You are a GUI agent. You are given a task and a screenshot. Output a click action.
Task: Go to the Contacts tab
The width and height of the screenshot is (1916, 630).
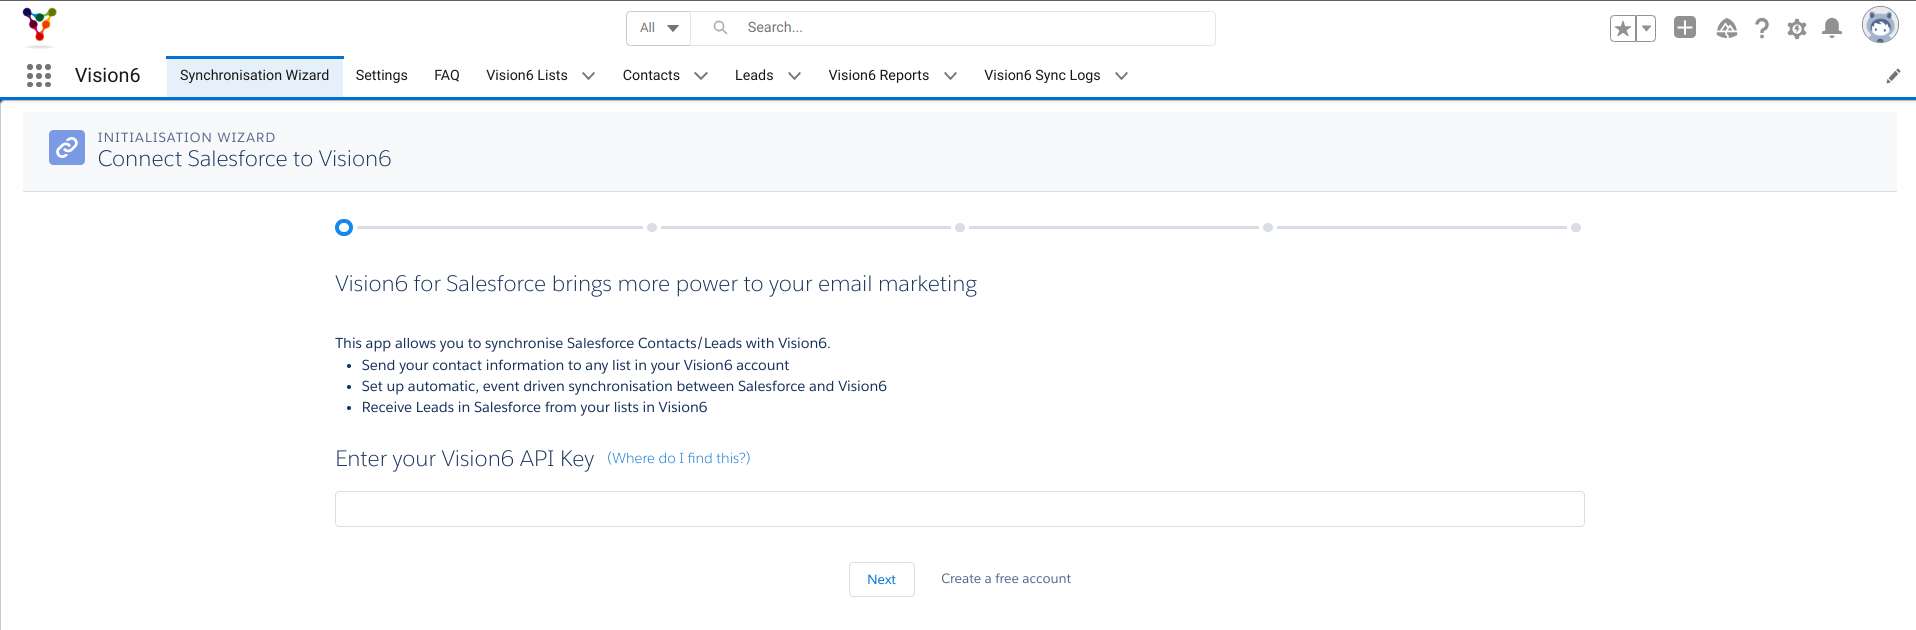click(x=651, y=76)
